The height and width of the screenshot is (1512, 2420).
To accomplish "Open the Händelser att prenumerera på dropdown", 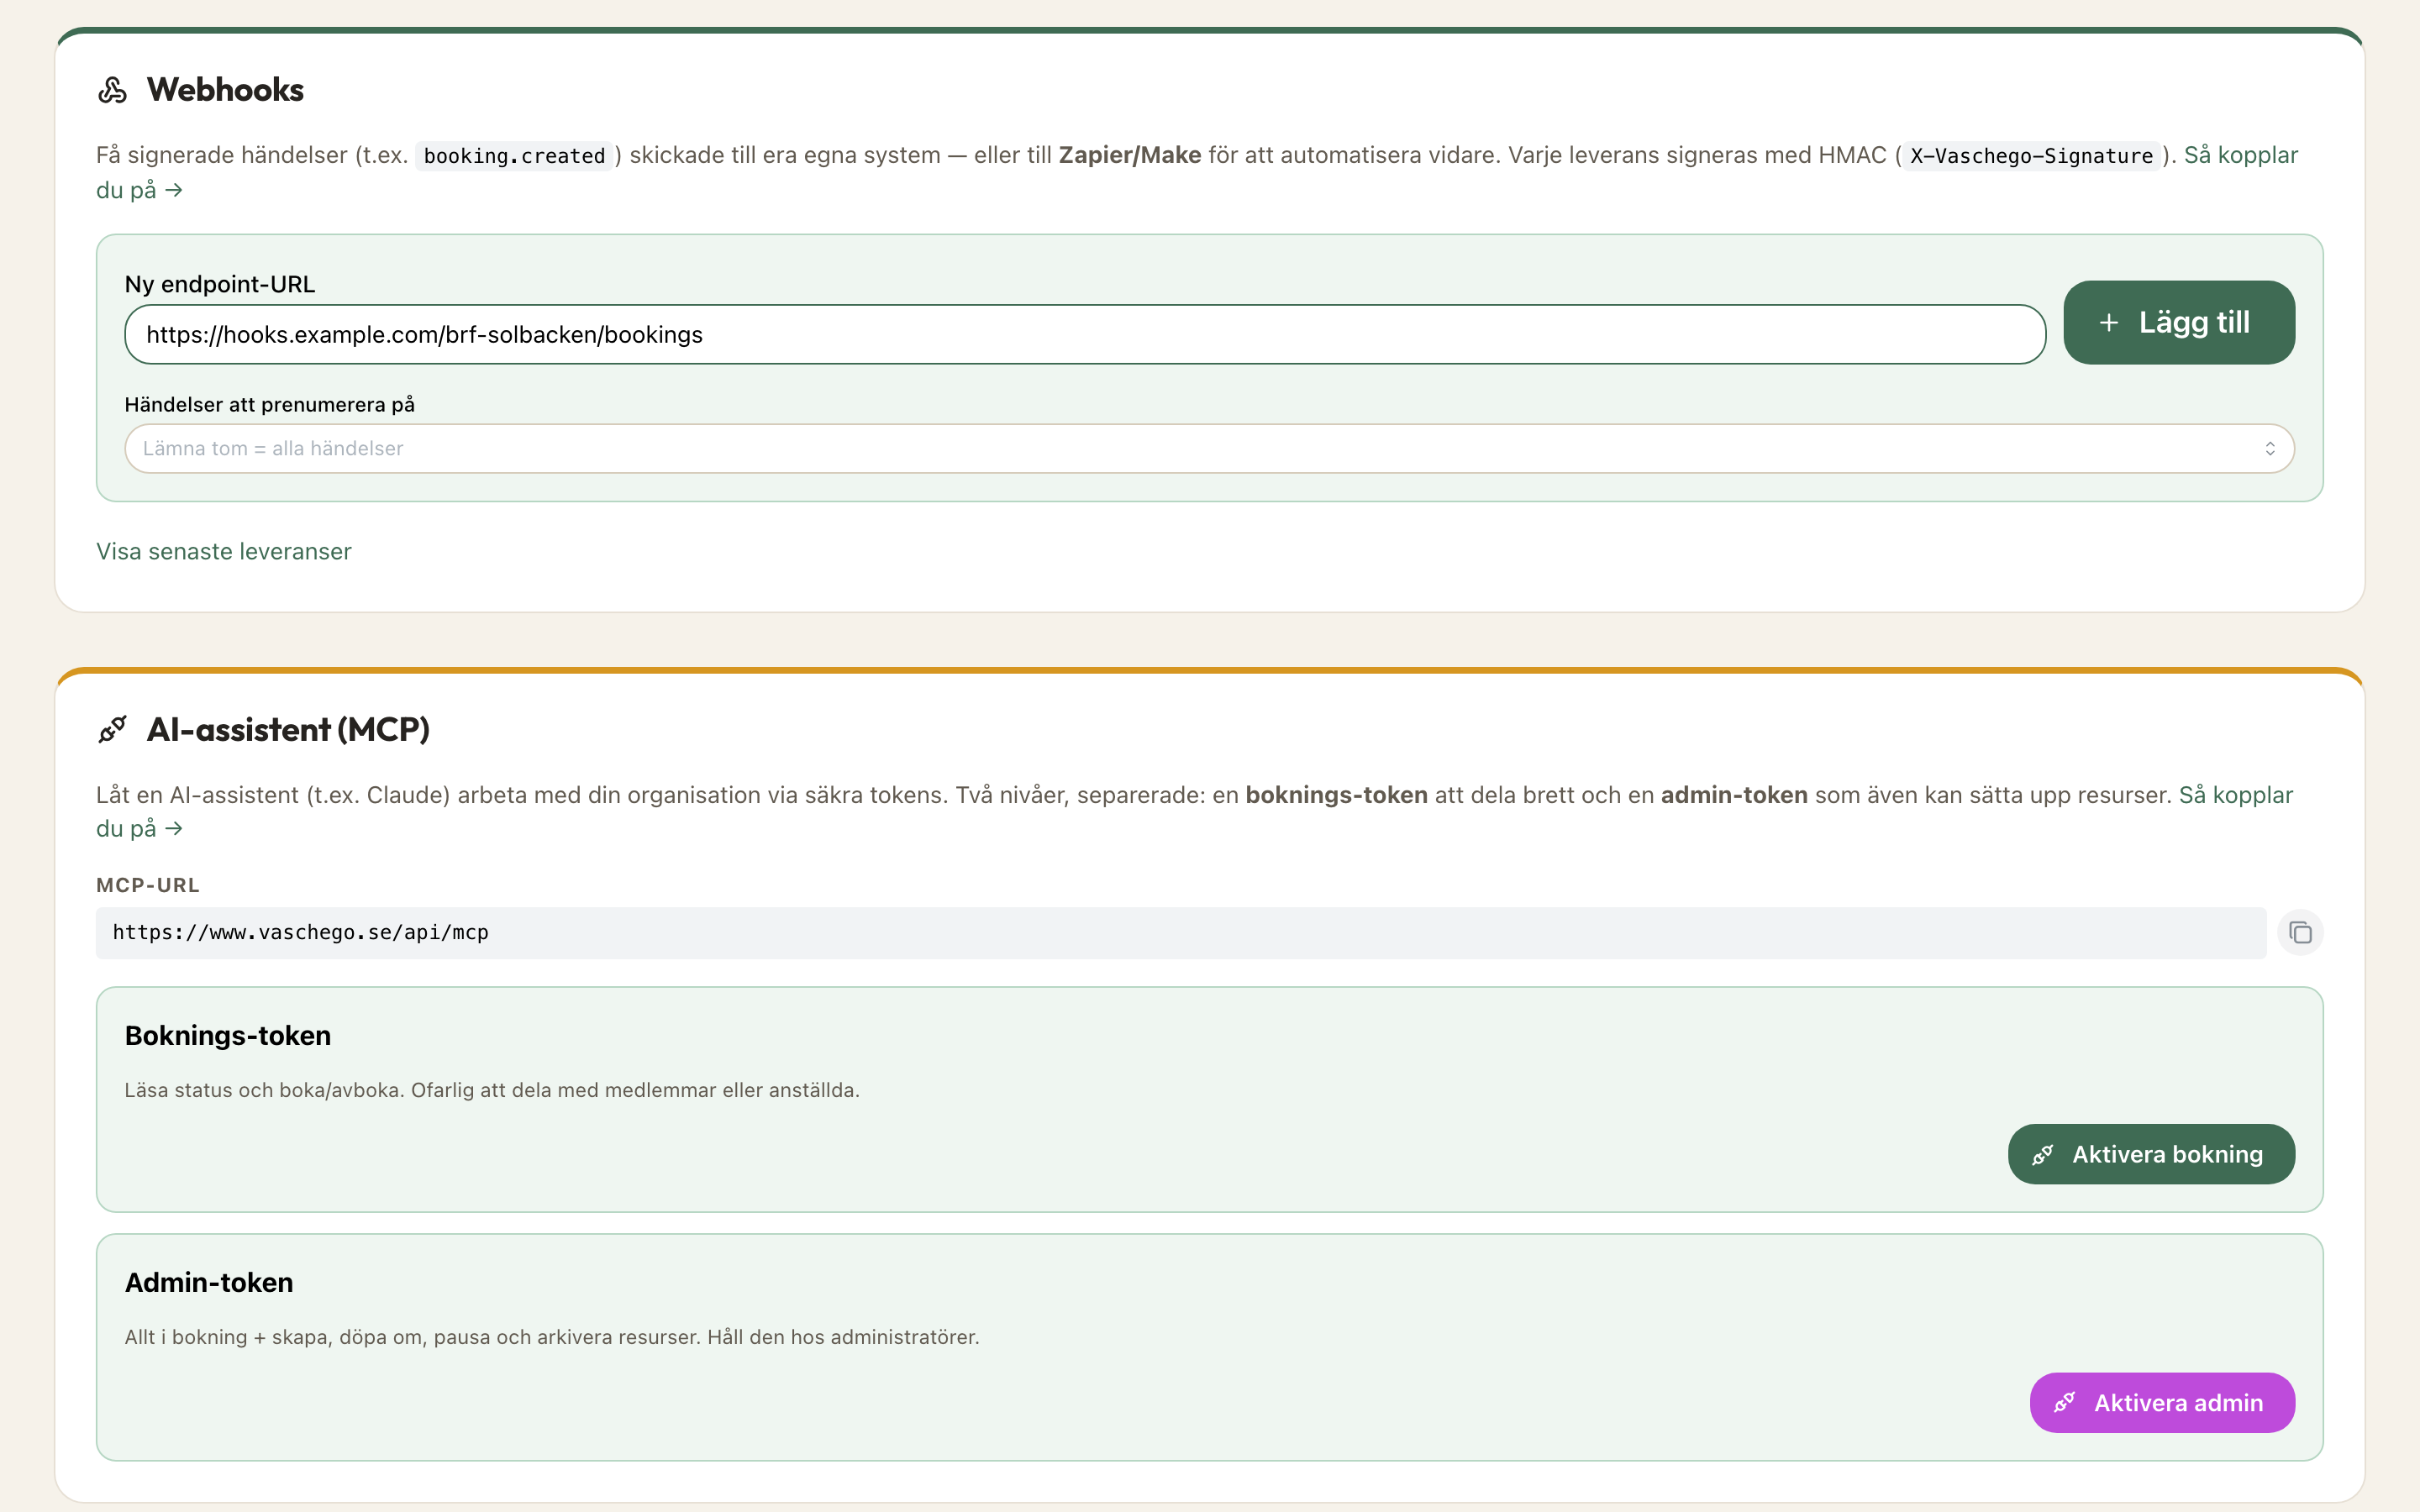I will [x=1209, y=448].
